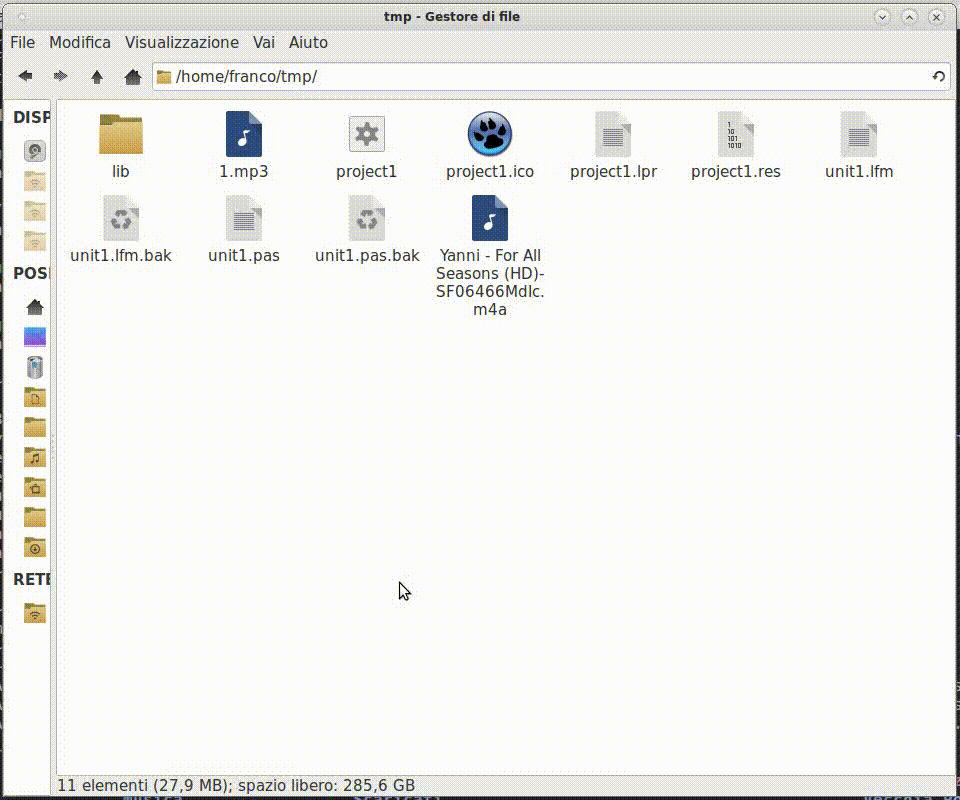Image resolution: width=960 pixels, height=800 pixels.
Task: Select the unit1.lfm file icon
Action: click(x=859, y=134)
